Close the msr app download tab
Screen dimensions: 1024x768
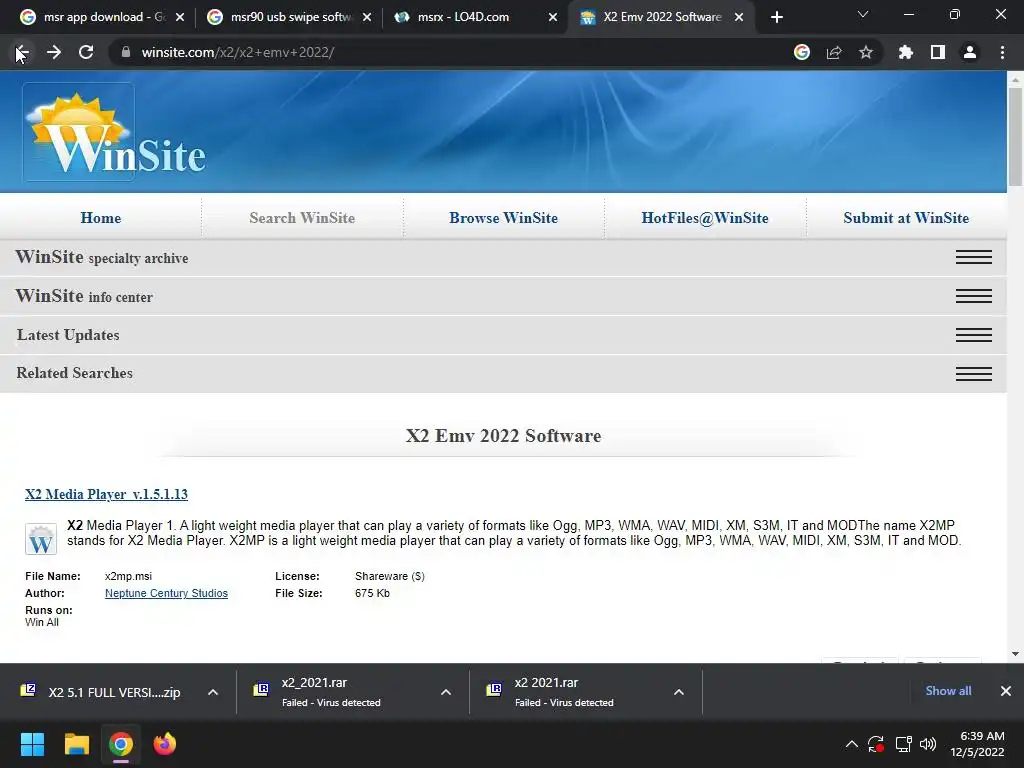click(x=180, y=17)
